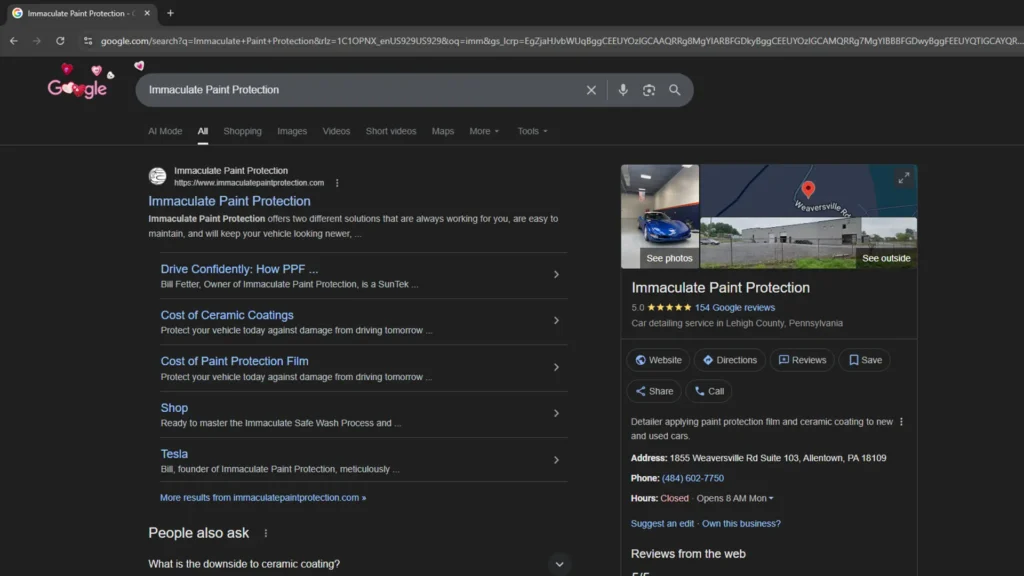
Task: Expand the ceramic coating downside question
Action: pyautogui.click(x=562, y=563)
